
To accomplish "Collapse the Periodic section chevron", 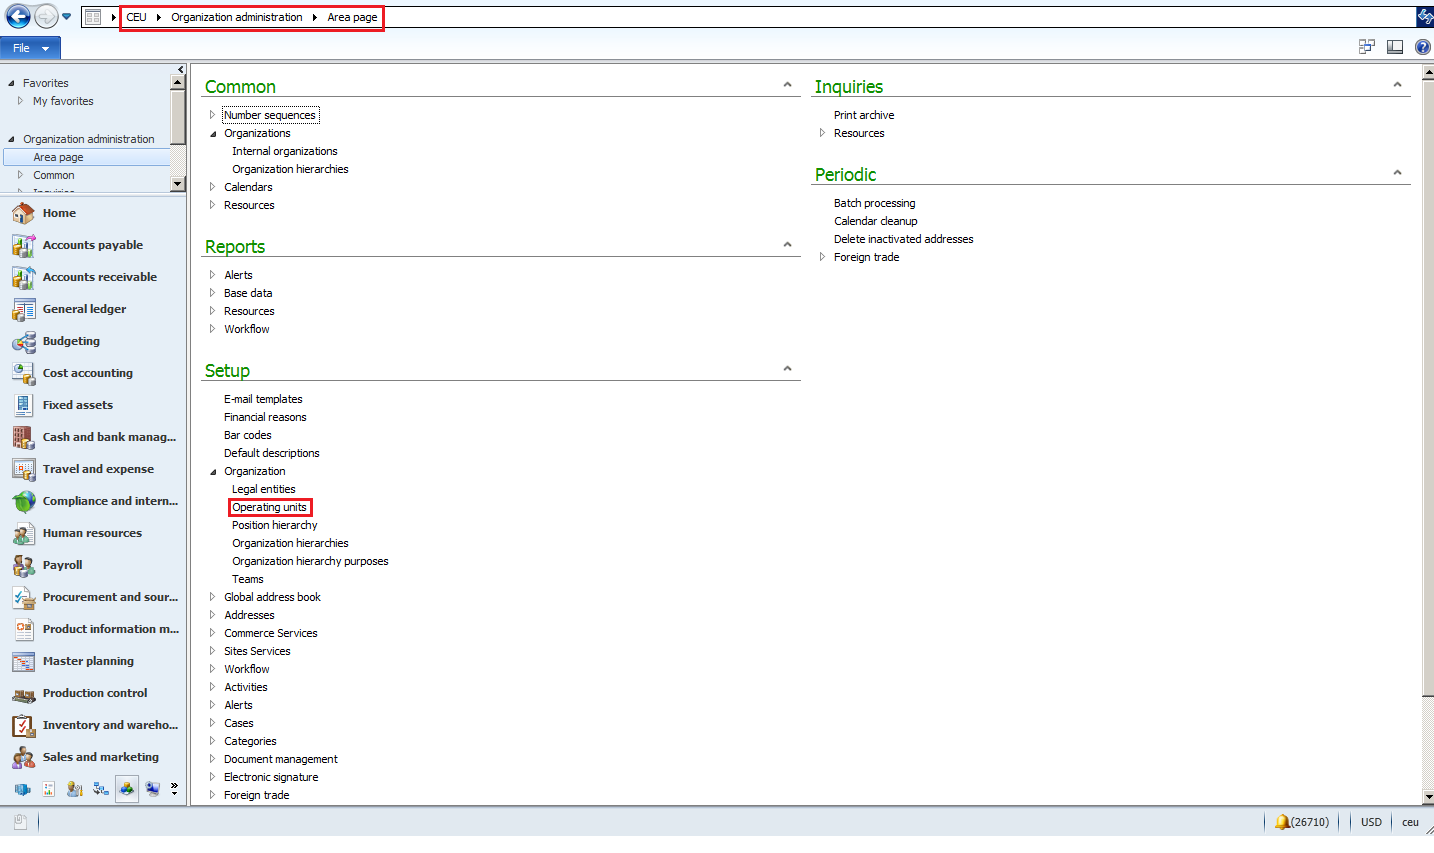I will click(x=1397, y=173).
